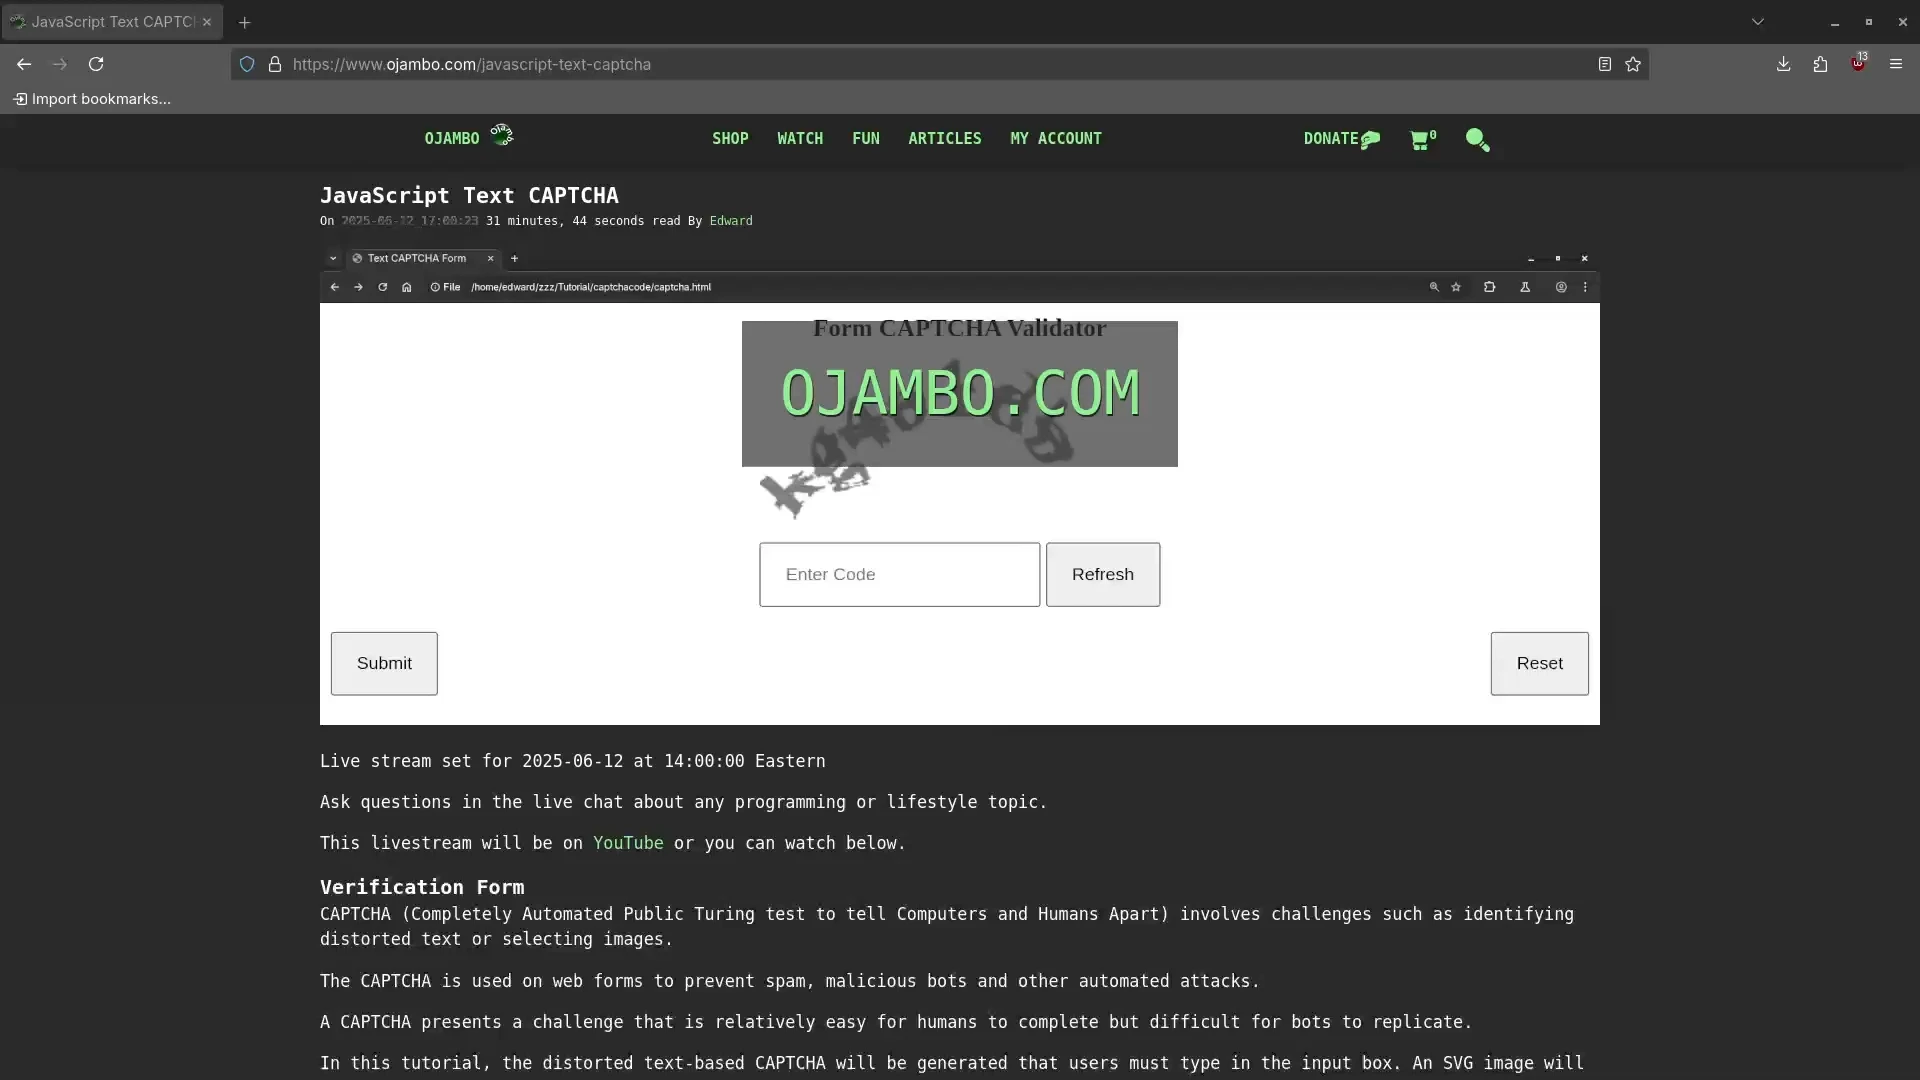Click the zoom magnifier in embedded screenshot toolbar
This screenshot has height=1080, width=1920.
[1434, 287]
